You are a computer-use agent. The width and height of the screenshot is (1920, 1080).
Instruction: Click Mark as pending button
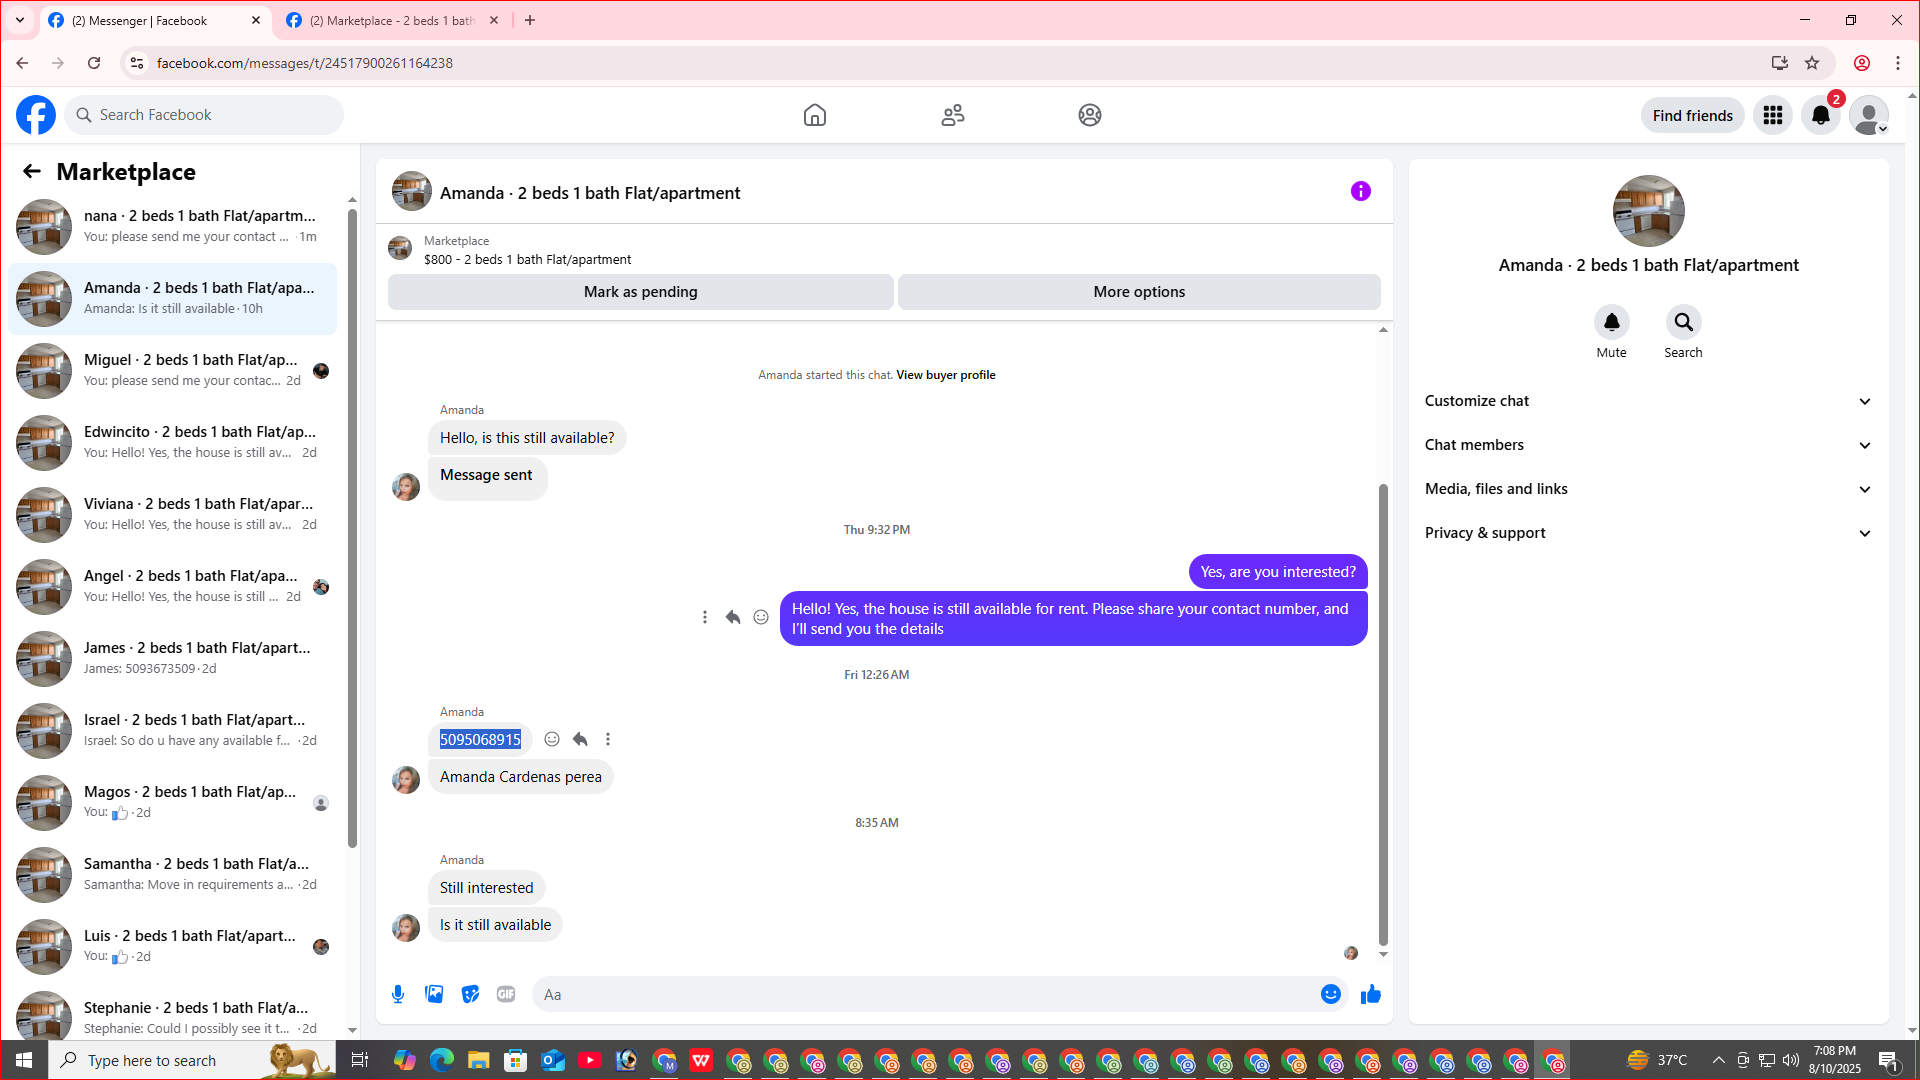[x=640, y=292]
